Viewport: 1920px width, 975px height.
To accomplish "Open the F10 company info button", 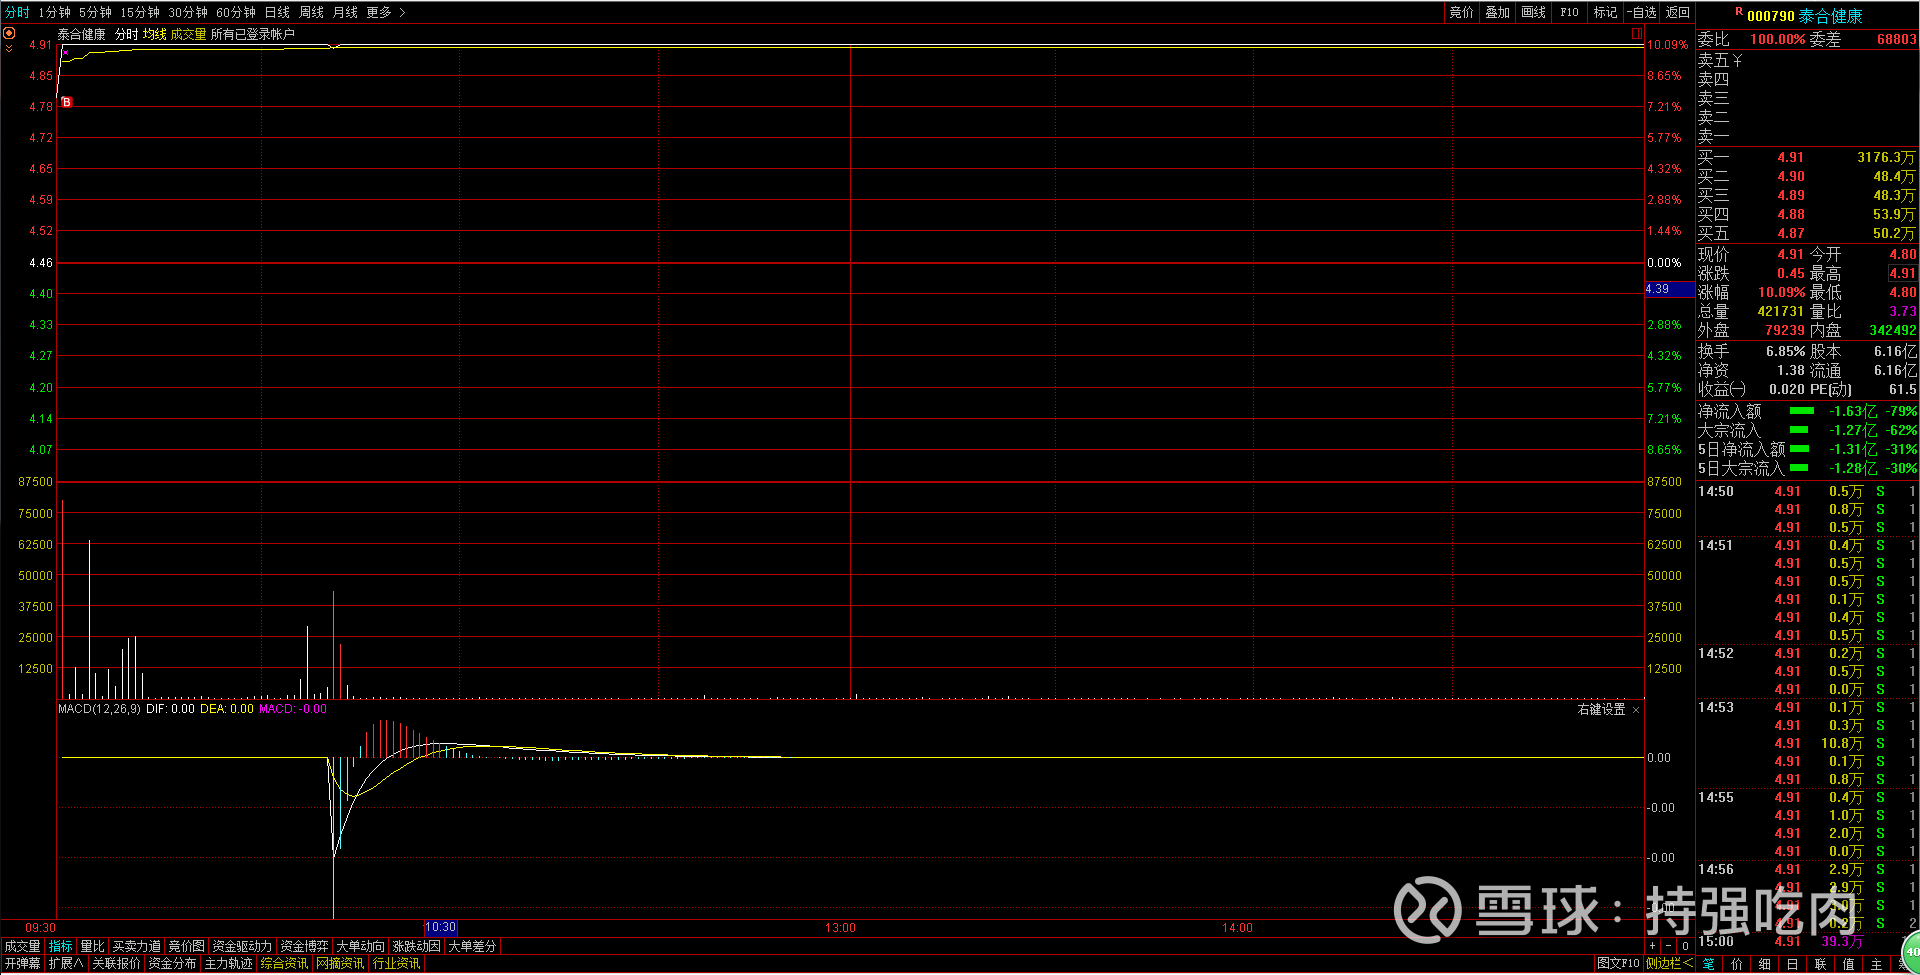I will pyautogui.click(x=1569, y=12).
